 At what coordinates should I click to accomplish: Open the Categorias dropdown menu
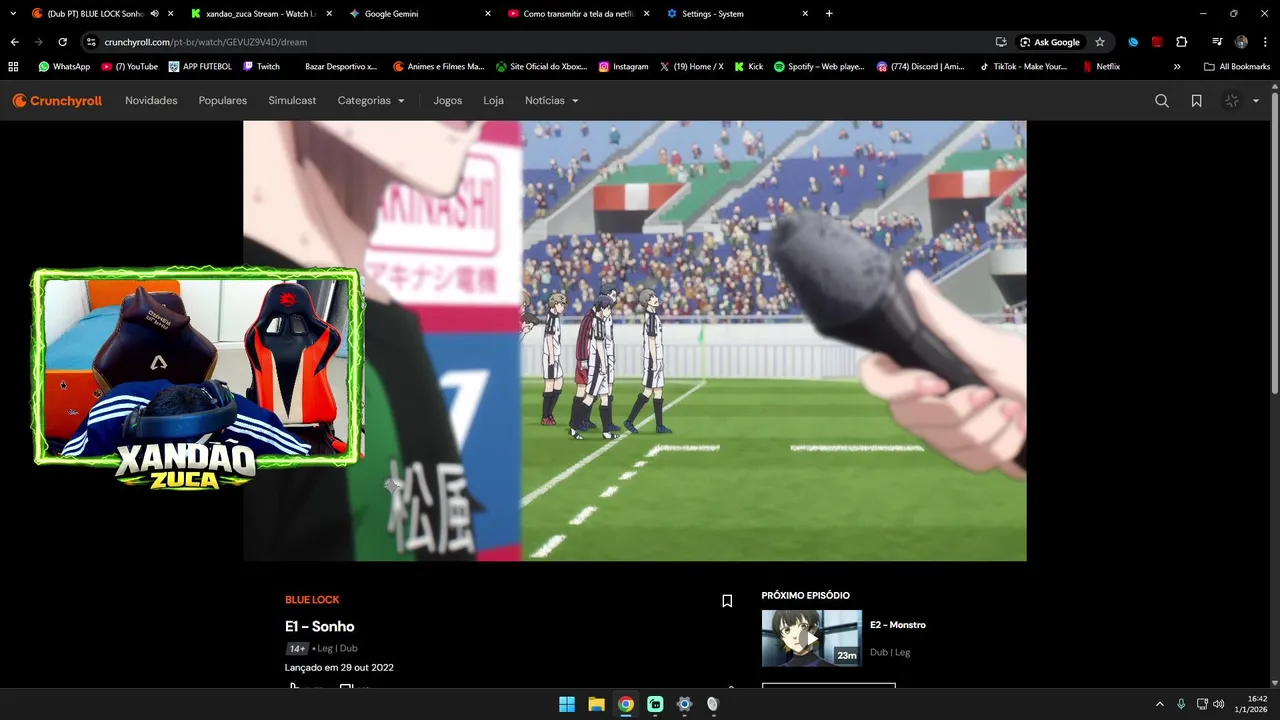click(371, 101)
